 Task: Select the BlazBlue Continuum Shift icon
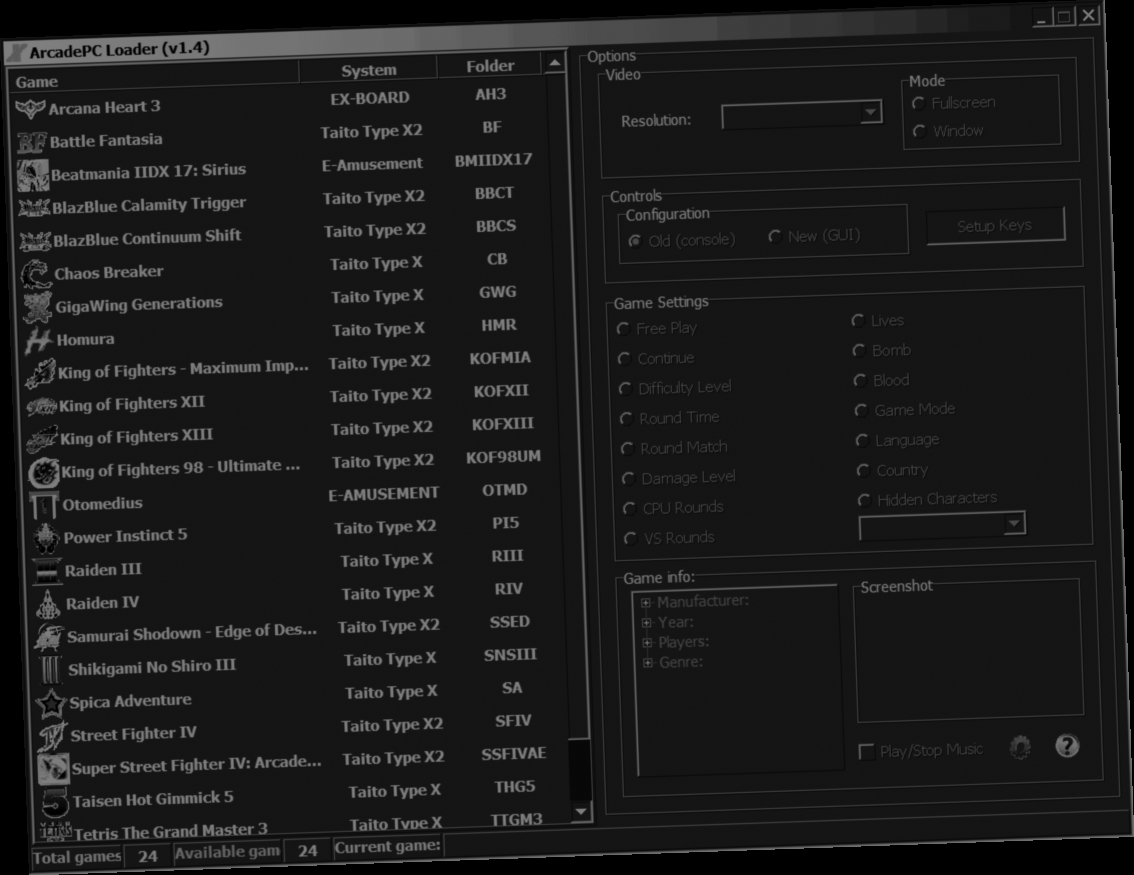pyautogui.click(x=35, y=241)
